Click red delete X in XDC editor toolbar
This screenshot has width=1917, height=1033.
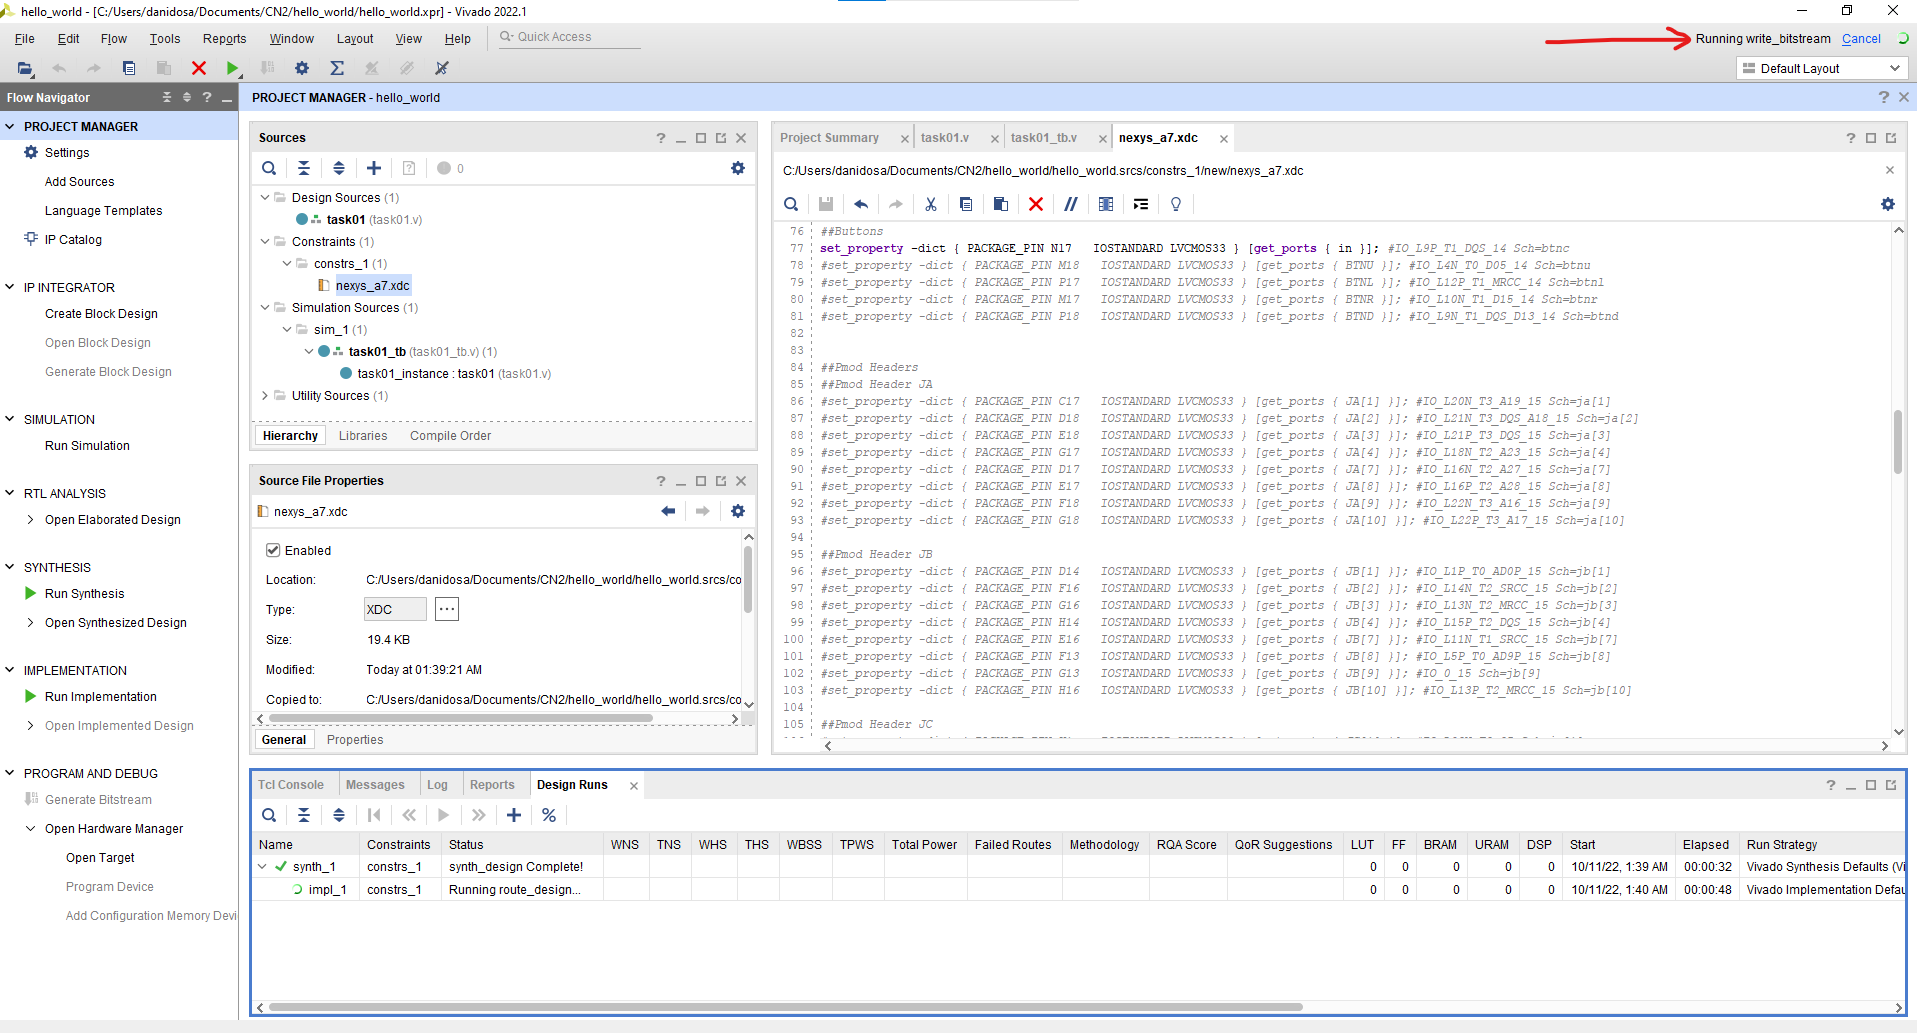pyautogui.click(x=1036, y=204)
